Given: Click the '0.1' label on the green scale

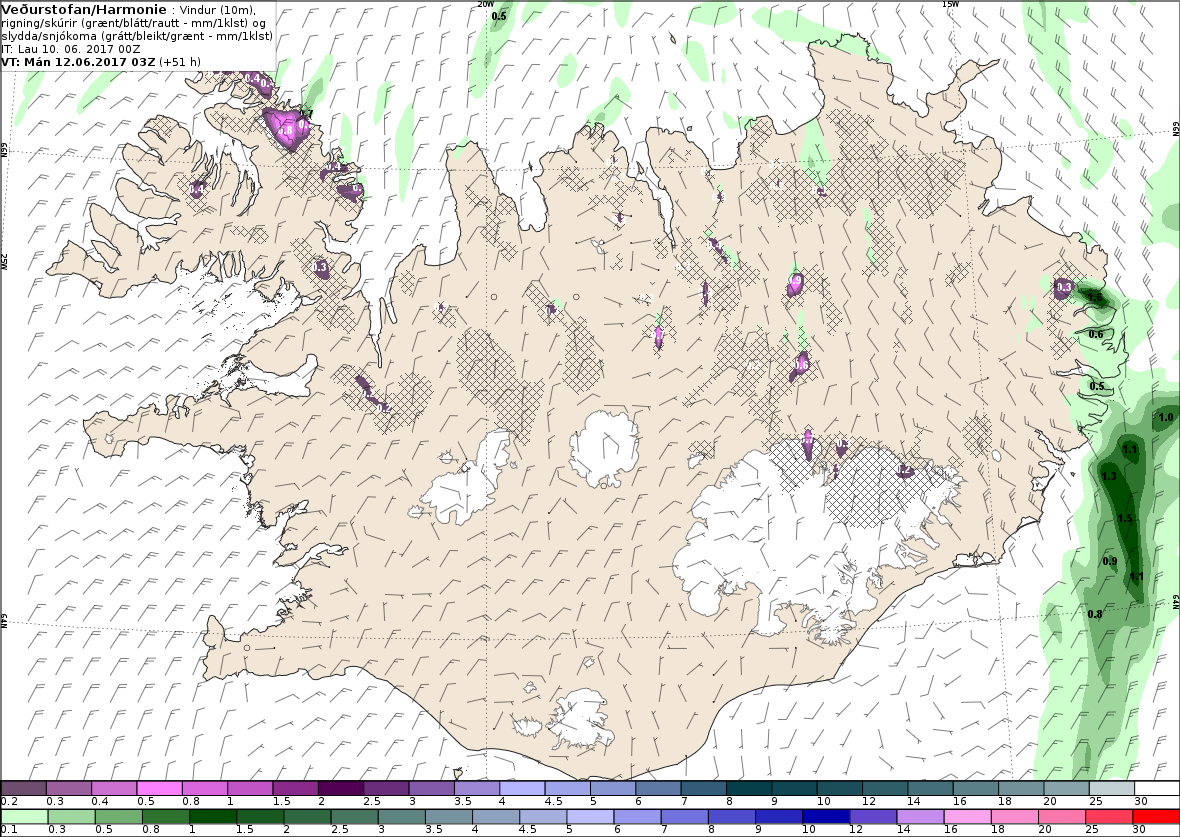Looking at the screenshot, I should [x=10, y=829].
